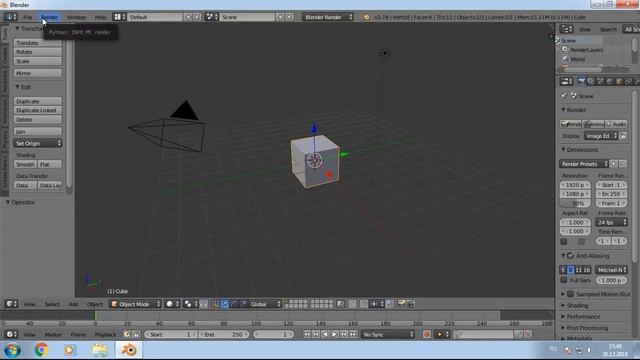Open the Image Editor display dropdown
This screenshot has width=640, height=360.
[602, 136]
